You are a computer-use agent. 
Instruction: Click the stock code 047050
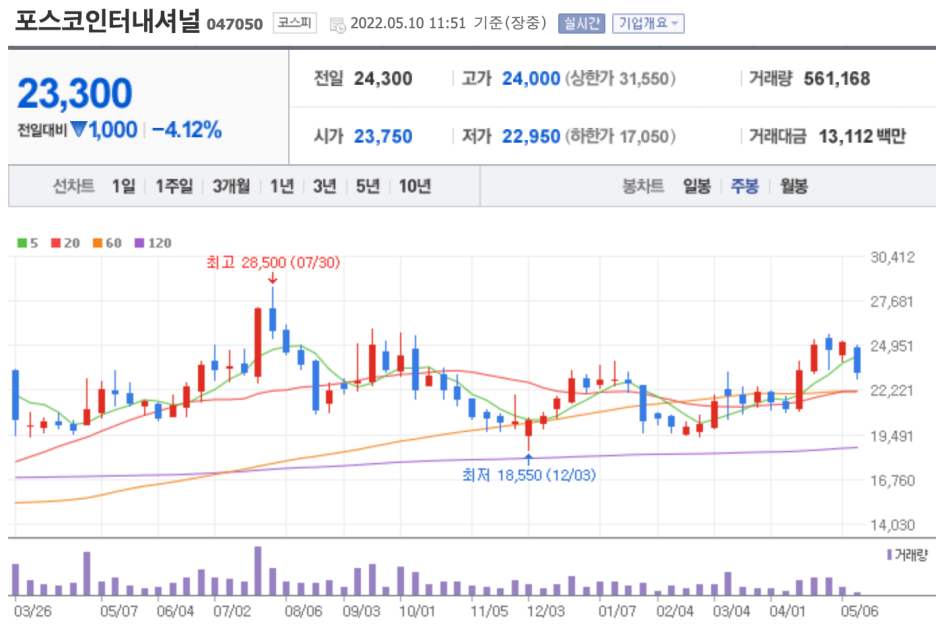pos(235,24)
